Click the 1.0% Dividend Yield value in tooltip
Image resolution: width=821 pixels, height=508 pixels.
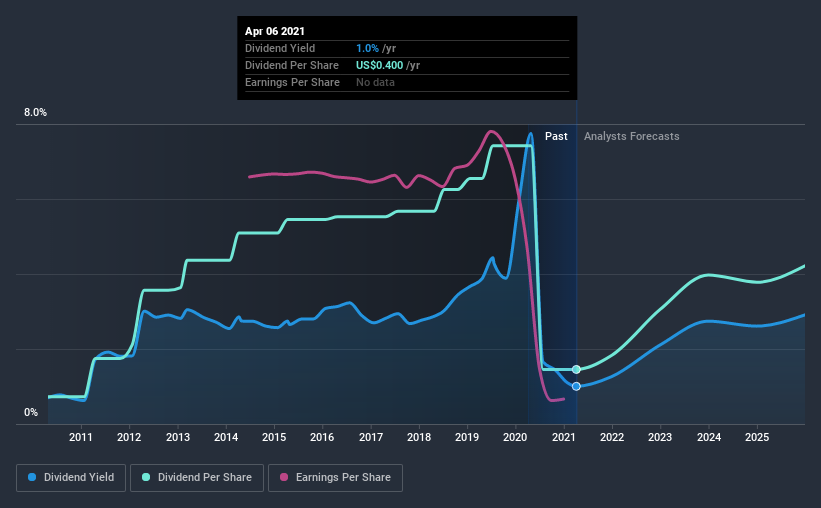pyautogui.click(x=368, y=48)
